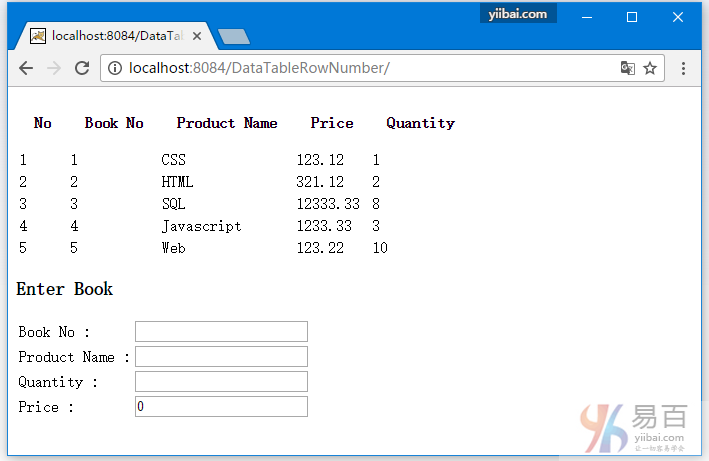Click the Javascript product row cell
709x461 pixels.
click(x=201, y=226)
